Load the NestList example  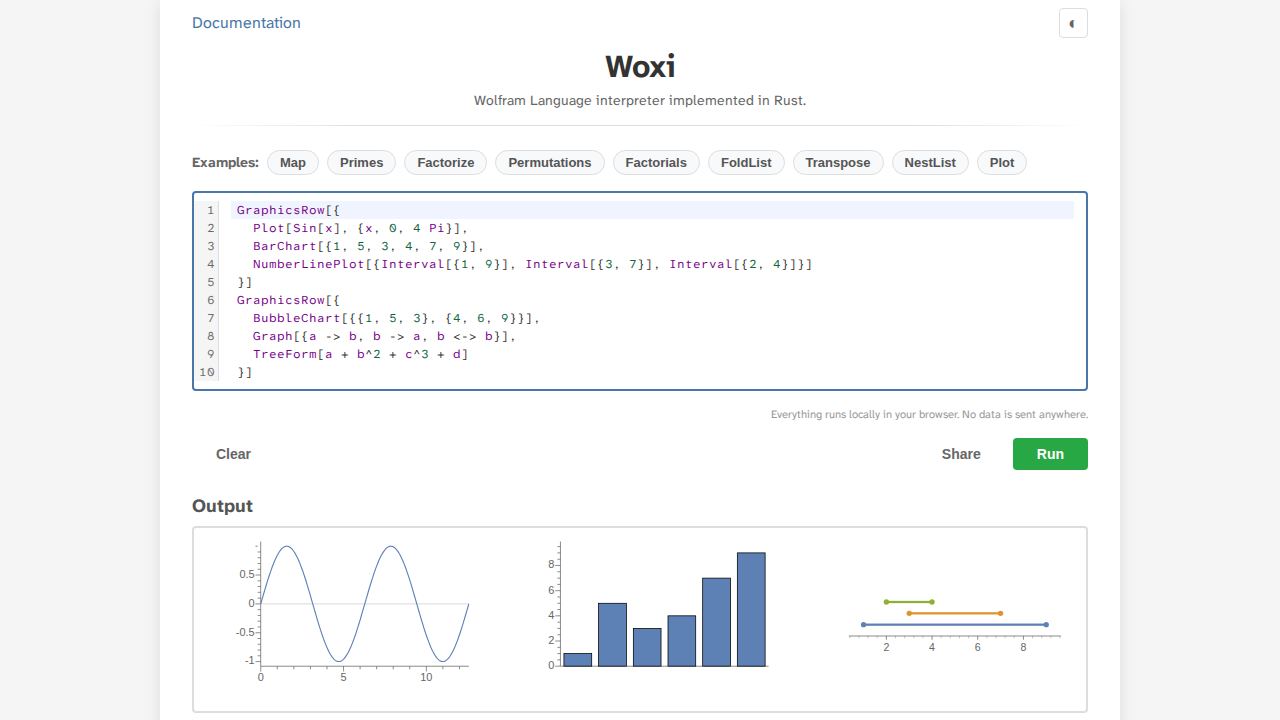[930, 163]
